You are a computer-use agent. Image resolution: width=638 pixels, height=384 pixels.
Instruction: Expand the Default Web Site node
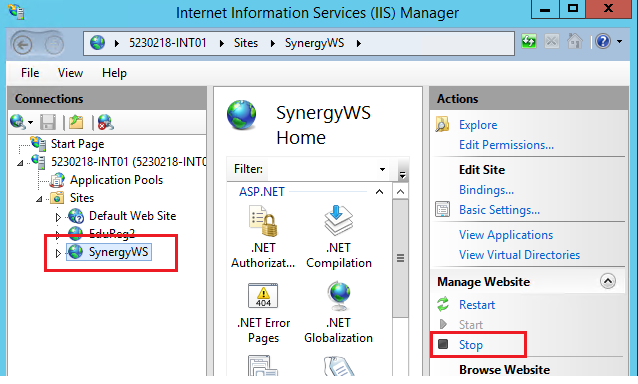58,217
